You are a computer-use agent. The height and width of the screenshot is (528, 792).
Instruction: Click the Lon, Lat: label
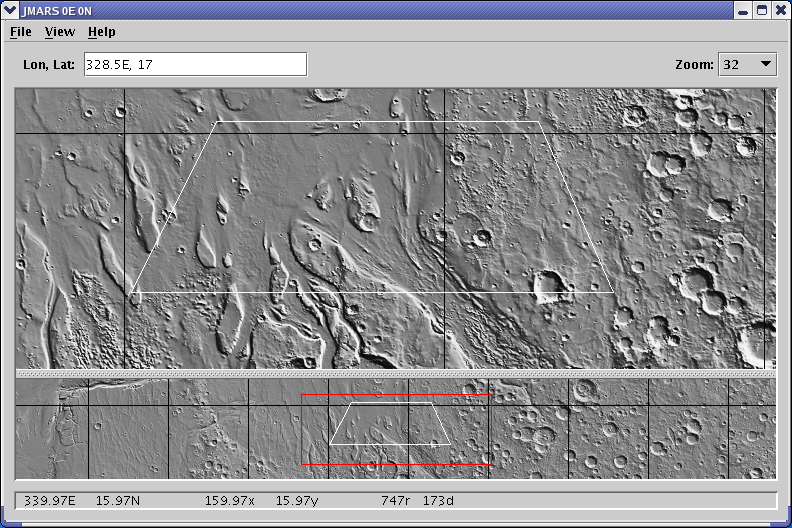point(49,65)
